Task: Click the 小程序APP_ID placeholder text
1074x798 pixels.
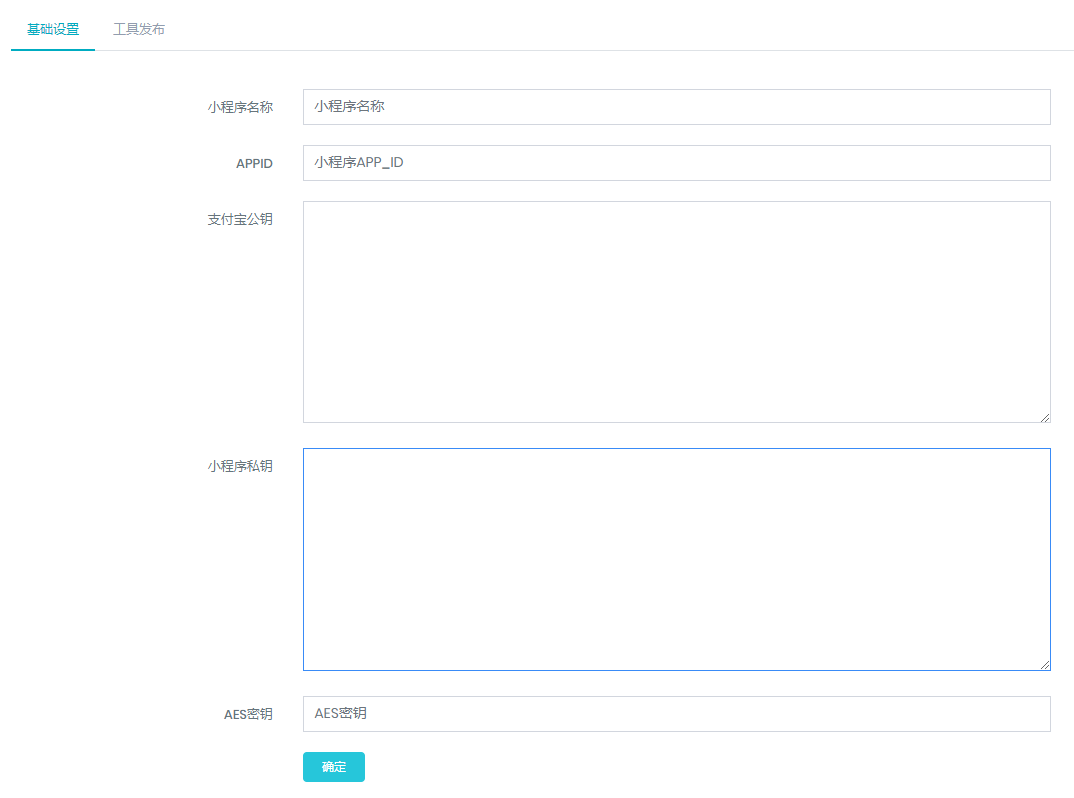Action: (359, 162)
